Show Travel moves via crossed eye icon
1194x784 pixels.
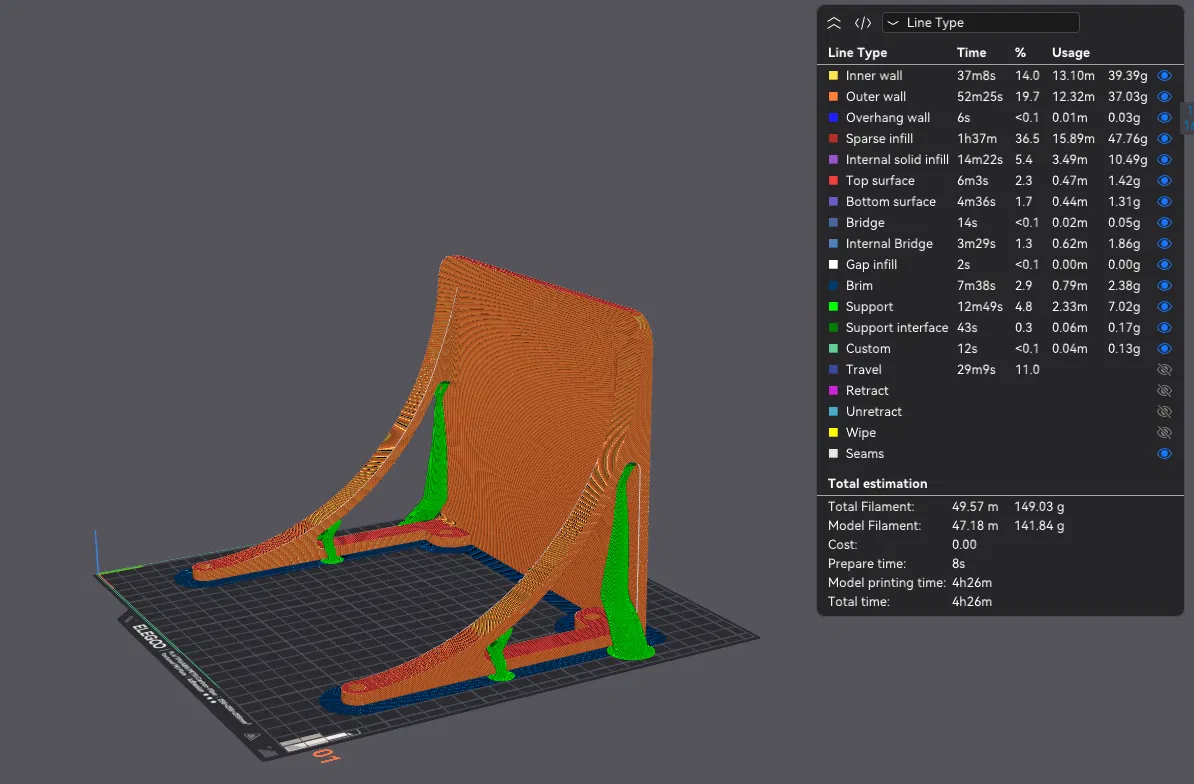[1164, 369]
